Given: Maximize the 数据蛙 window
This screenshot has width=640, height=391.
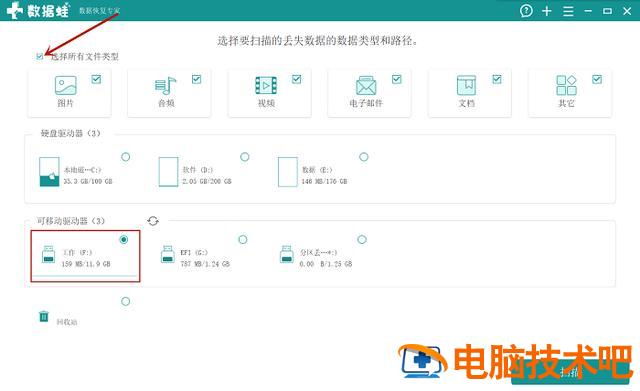Looking at the screenshot, I should 607,11.
